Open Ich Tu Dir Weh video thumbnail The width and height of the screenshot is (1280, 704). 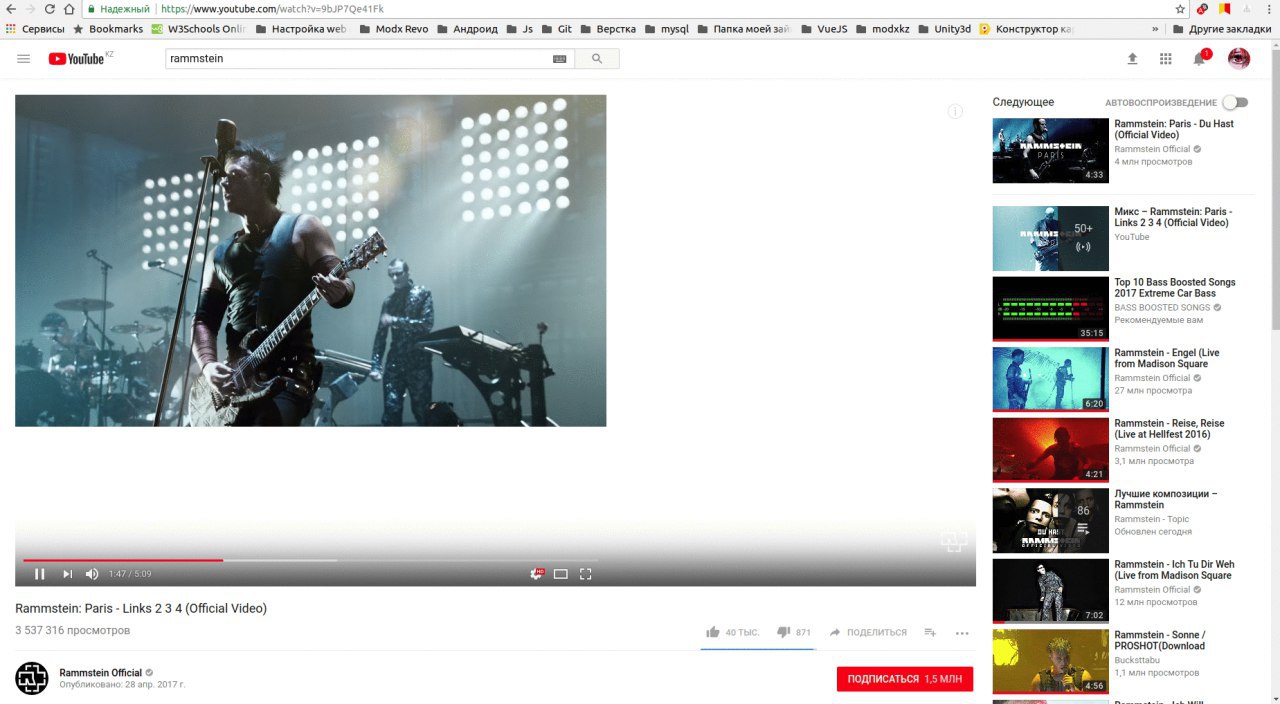[x=1050, y=591]
